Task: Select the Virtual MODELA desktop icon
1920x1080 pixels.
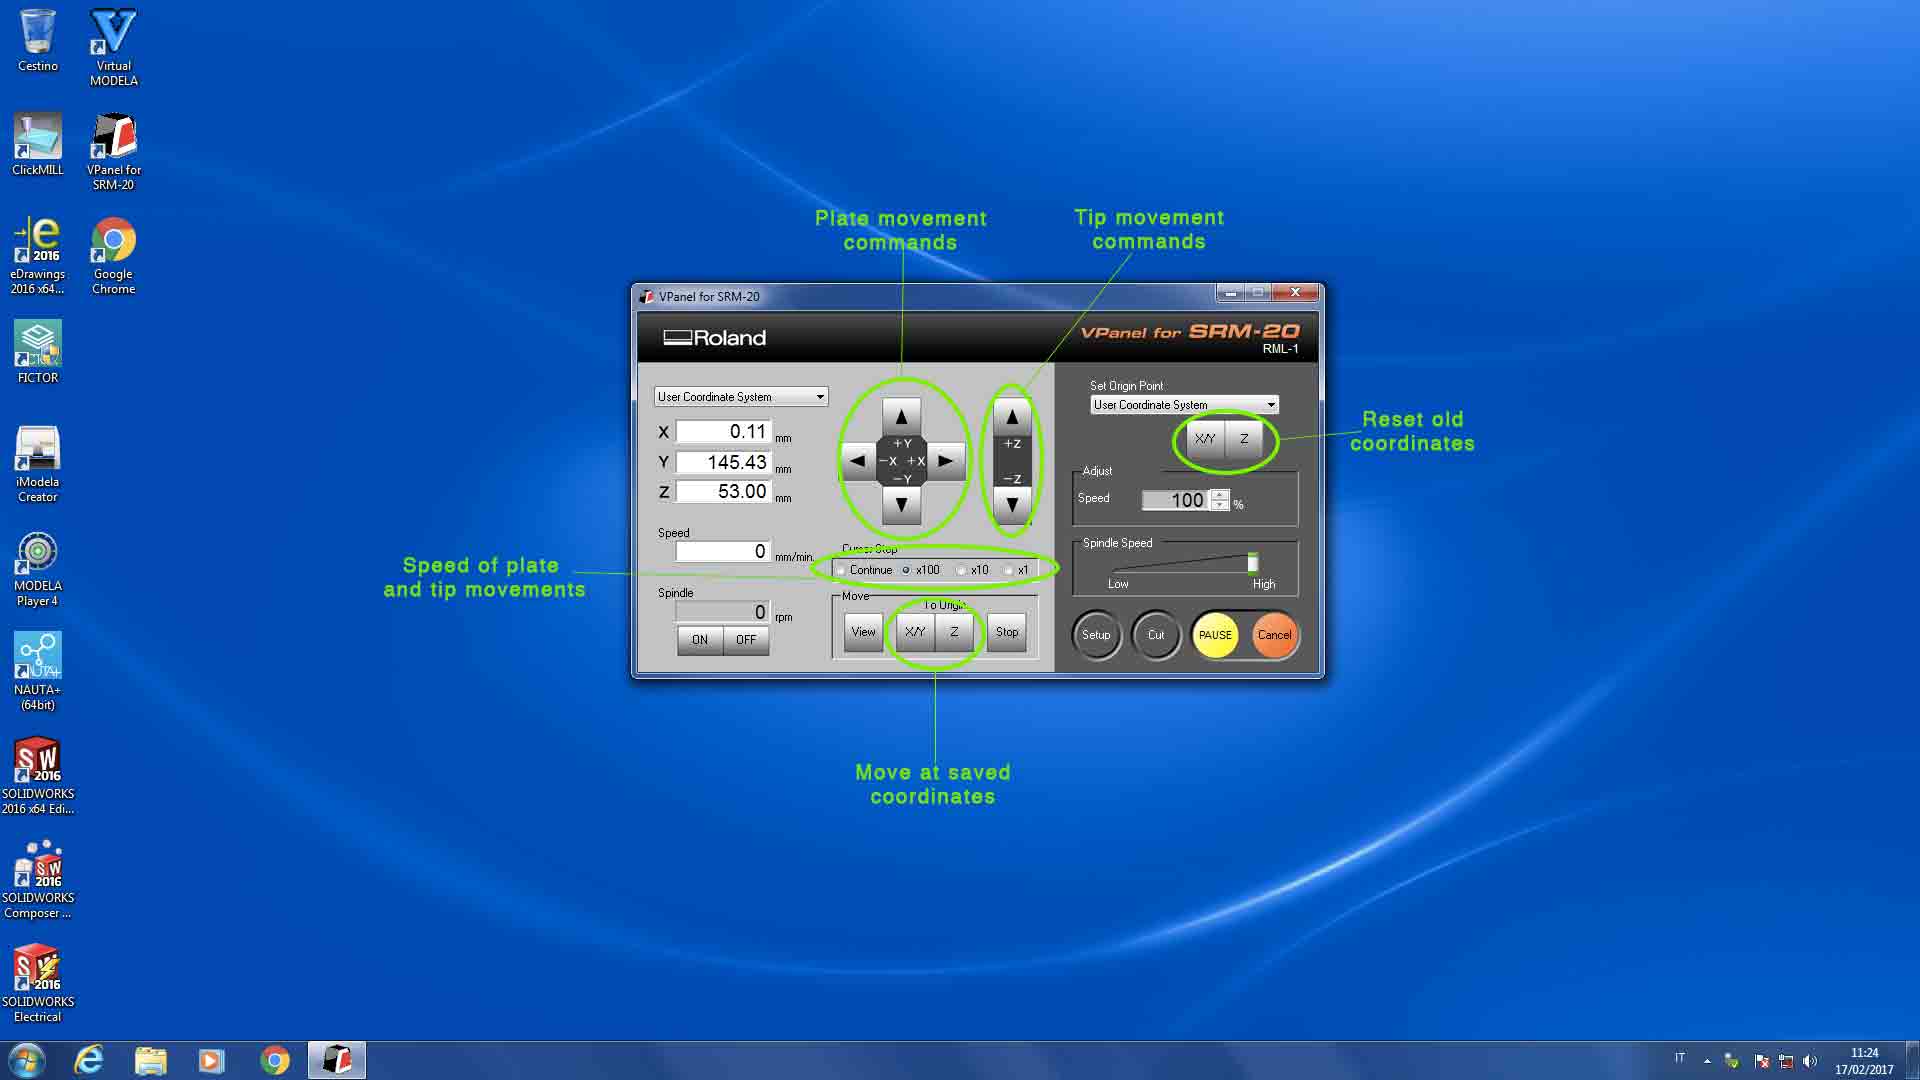Action: click(x=113, y=47)
